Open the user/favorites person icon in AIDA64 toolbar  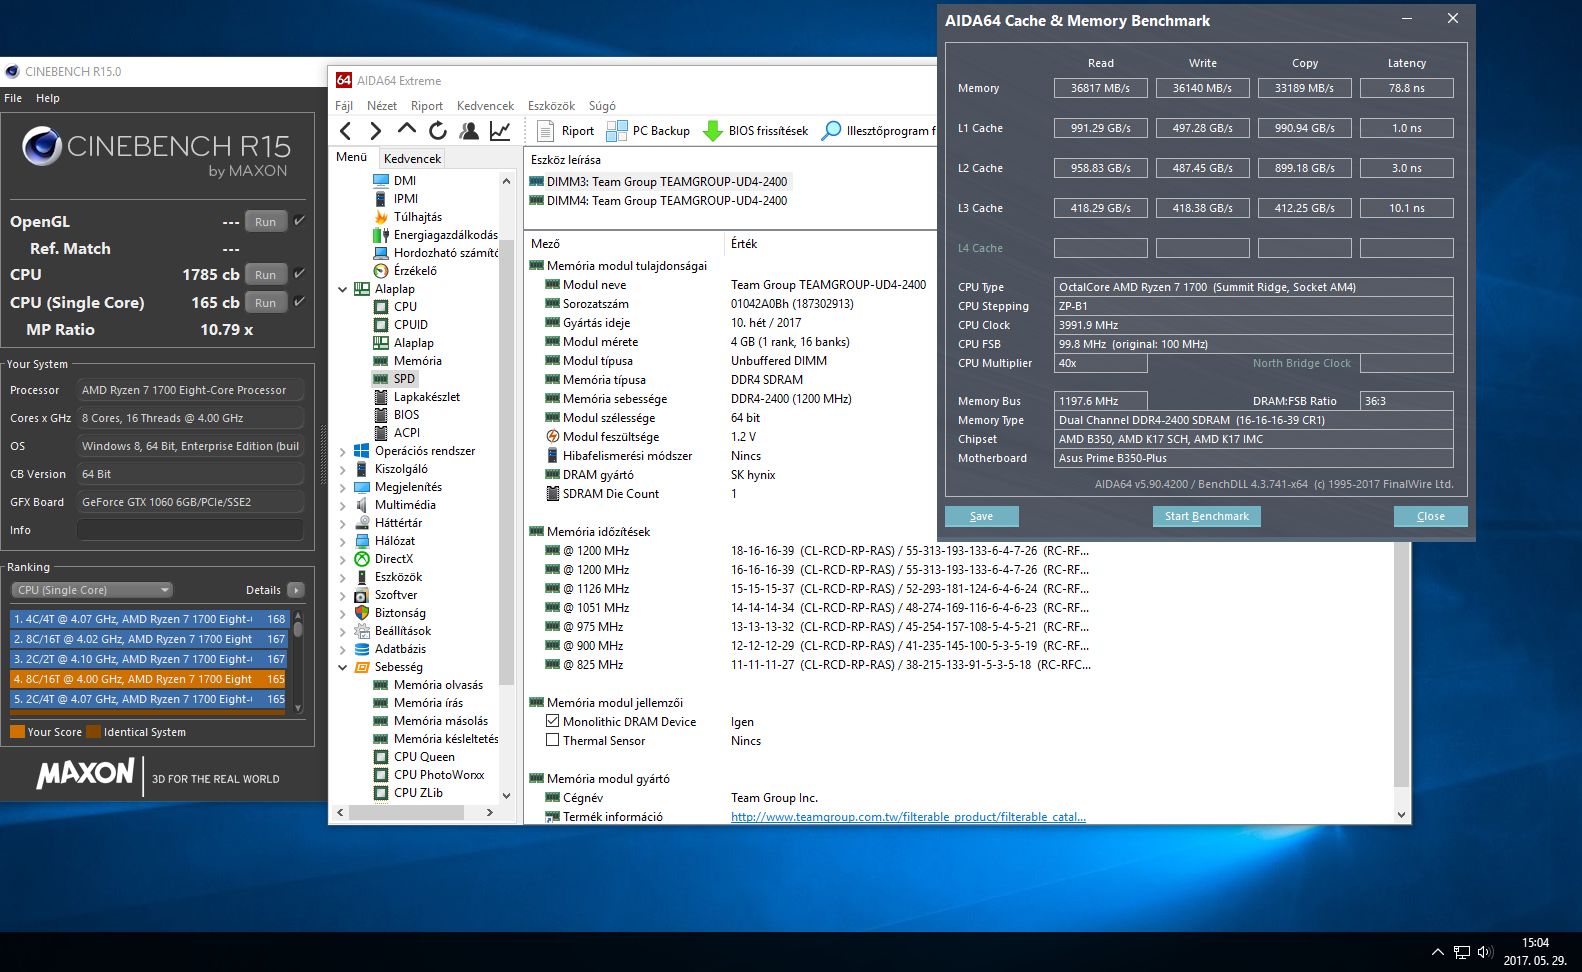468,130
